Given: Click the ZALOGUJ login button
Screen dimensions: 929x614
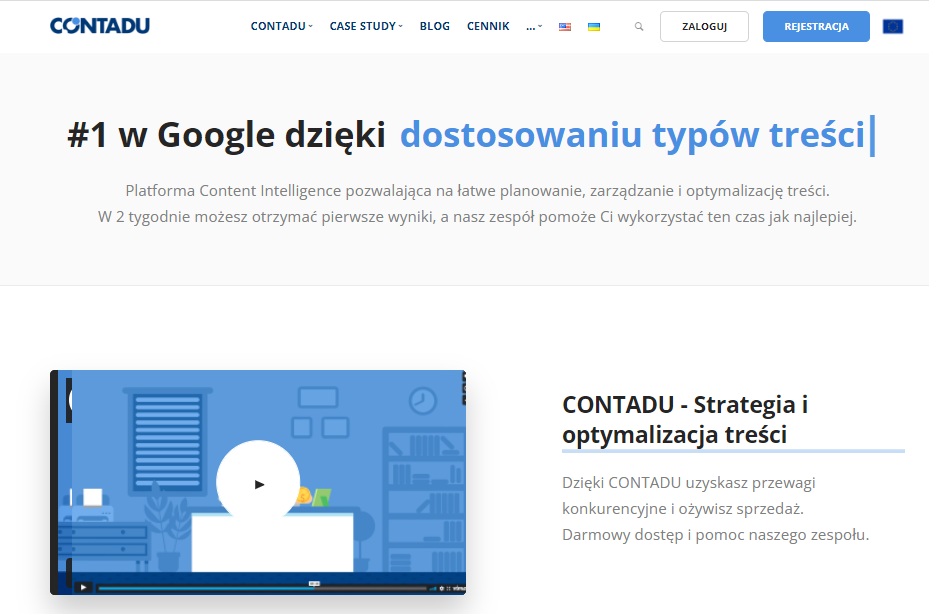Looking at the screenshot, I should point(704,26).
